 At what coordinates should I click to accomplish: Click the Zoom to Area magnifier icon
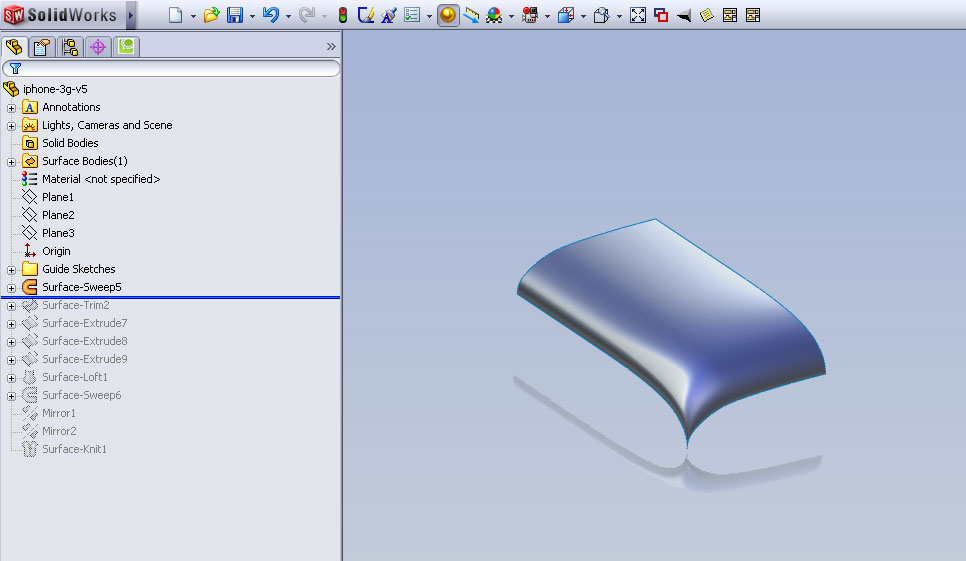click(x=601, y=15)
